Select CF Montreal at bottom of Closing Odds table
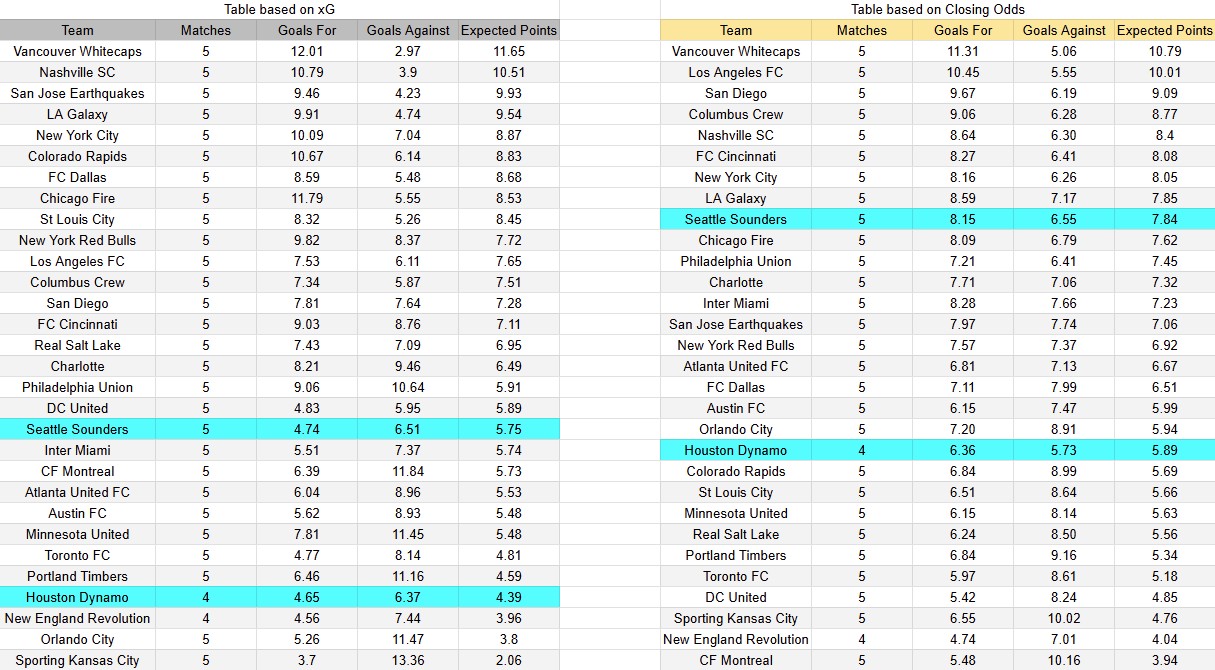The height and width of the screenshot is (670, 1215). (x=735, y=660)
